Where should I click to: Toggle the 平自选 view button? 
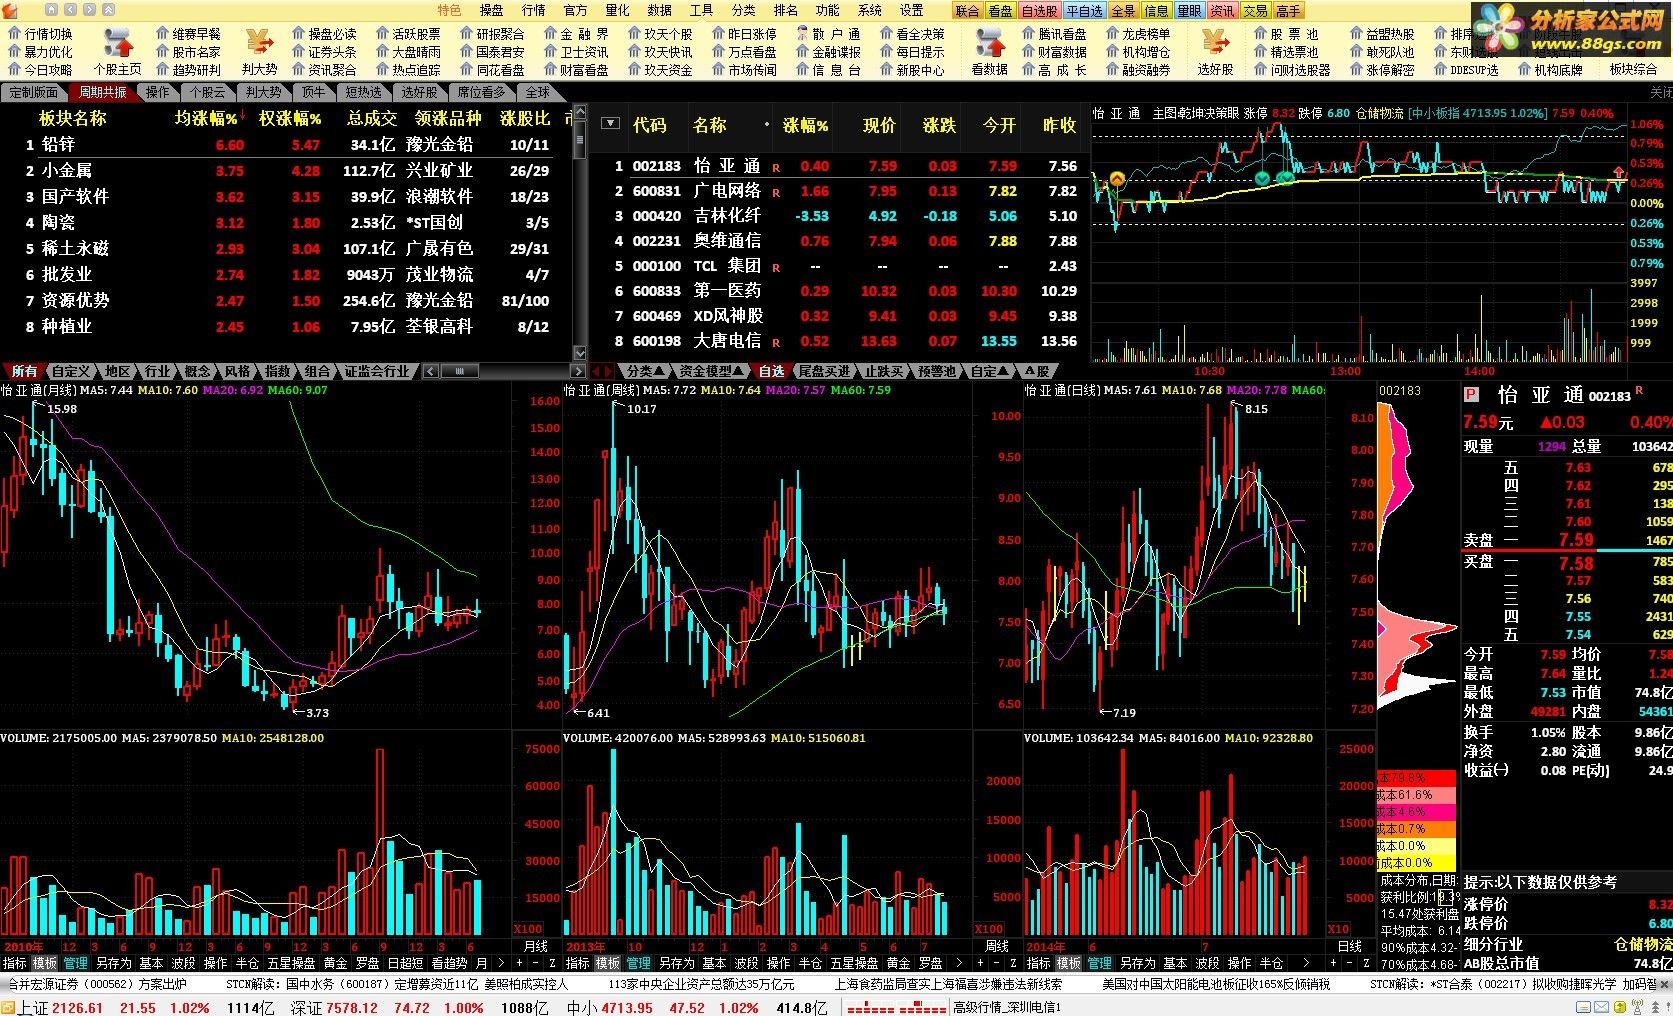coord(1084,11)
